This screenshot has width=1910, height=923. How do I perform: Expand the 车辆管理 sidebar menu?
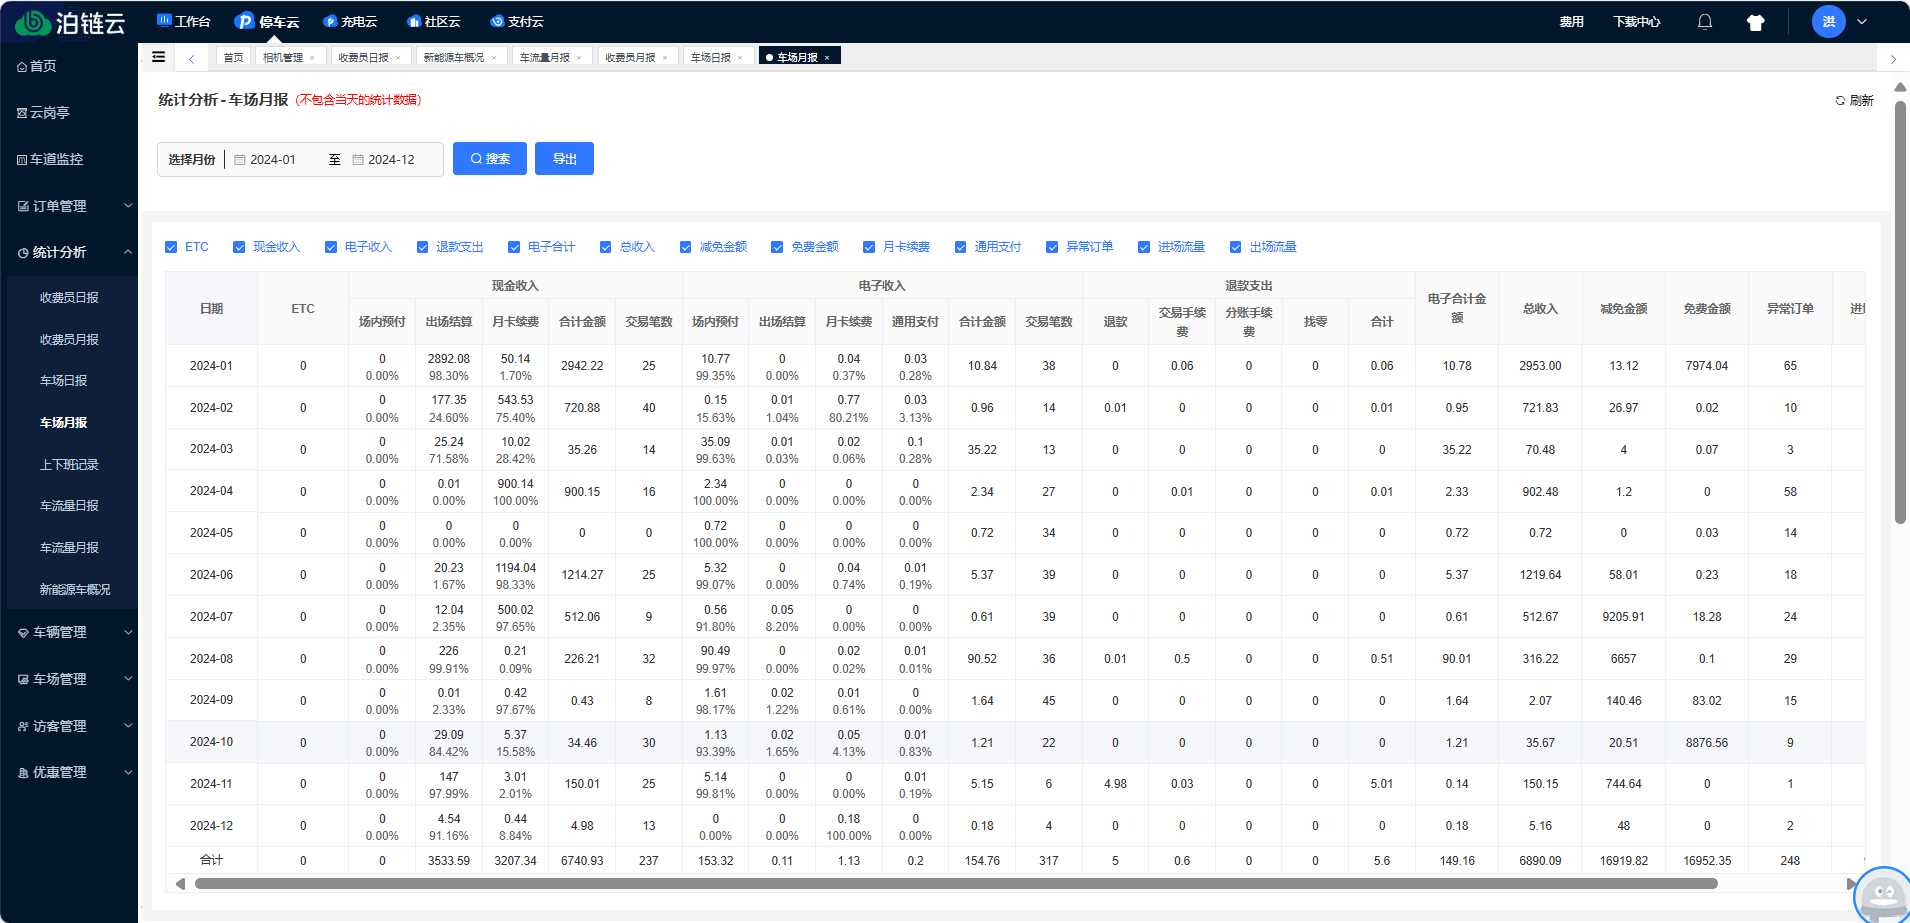(x=69, y=632)
